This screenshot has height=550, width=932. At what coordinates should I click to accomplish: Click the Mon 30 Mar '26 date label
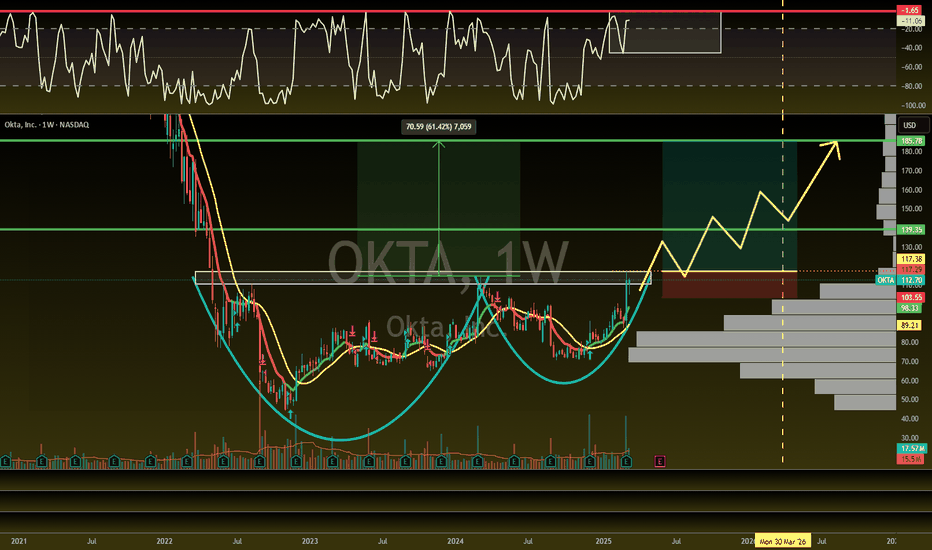tap(782, 541)
